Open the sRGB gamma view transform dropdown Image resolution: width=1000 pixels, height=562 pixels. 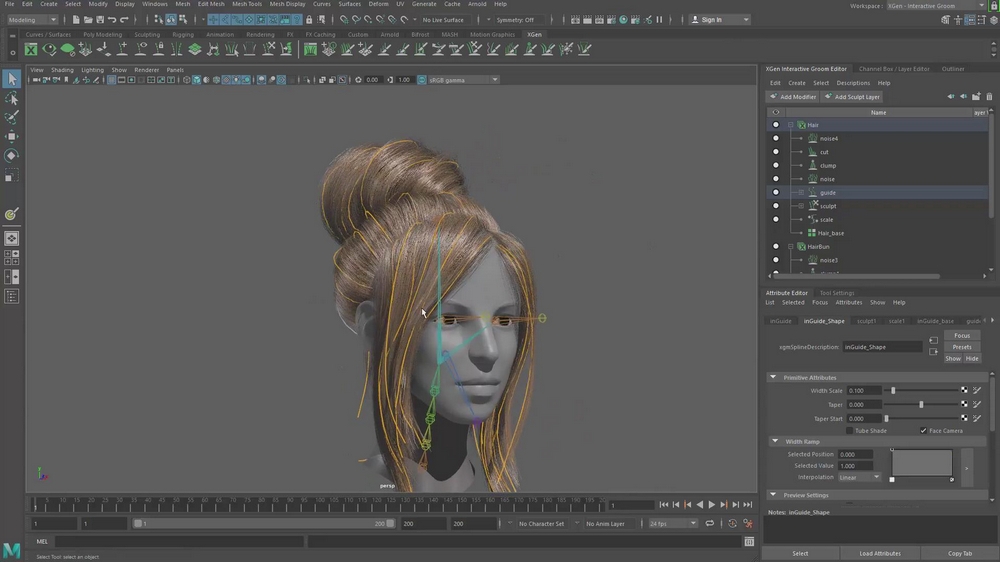464,80
